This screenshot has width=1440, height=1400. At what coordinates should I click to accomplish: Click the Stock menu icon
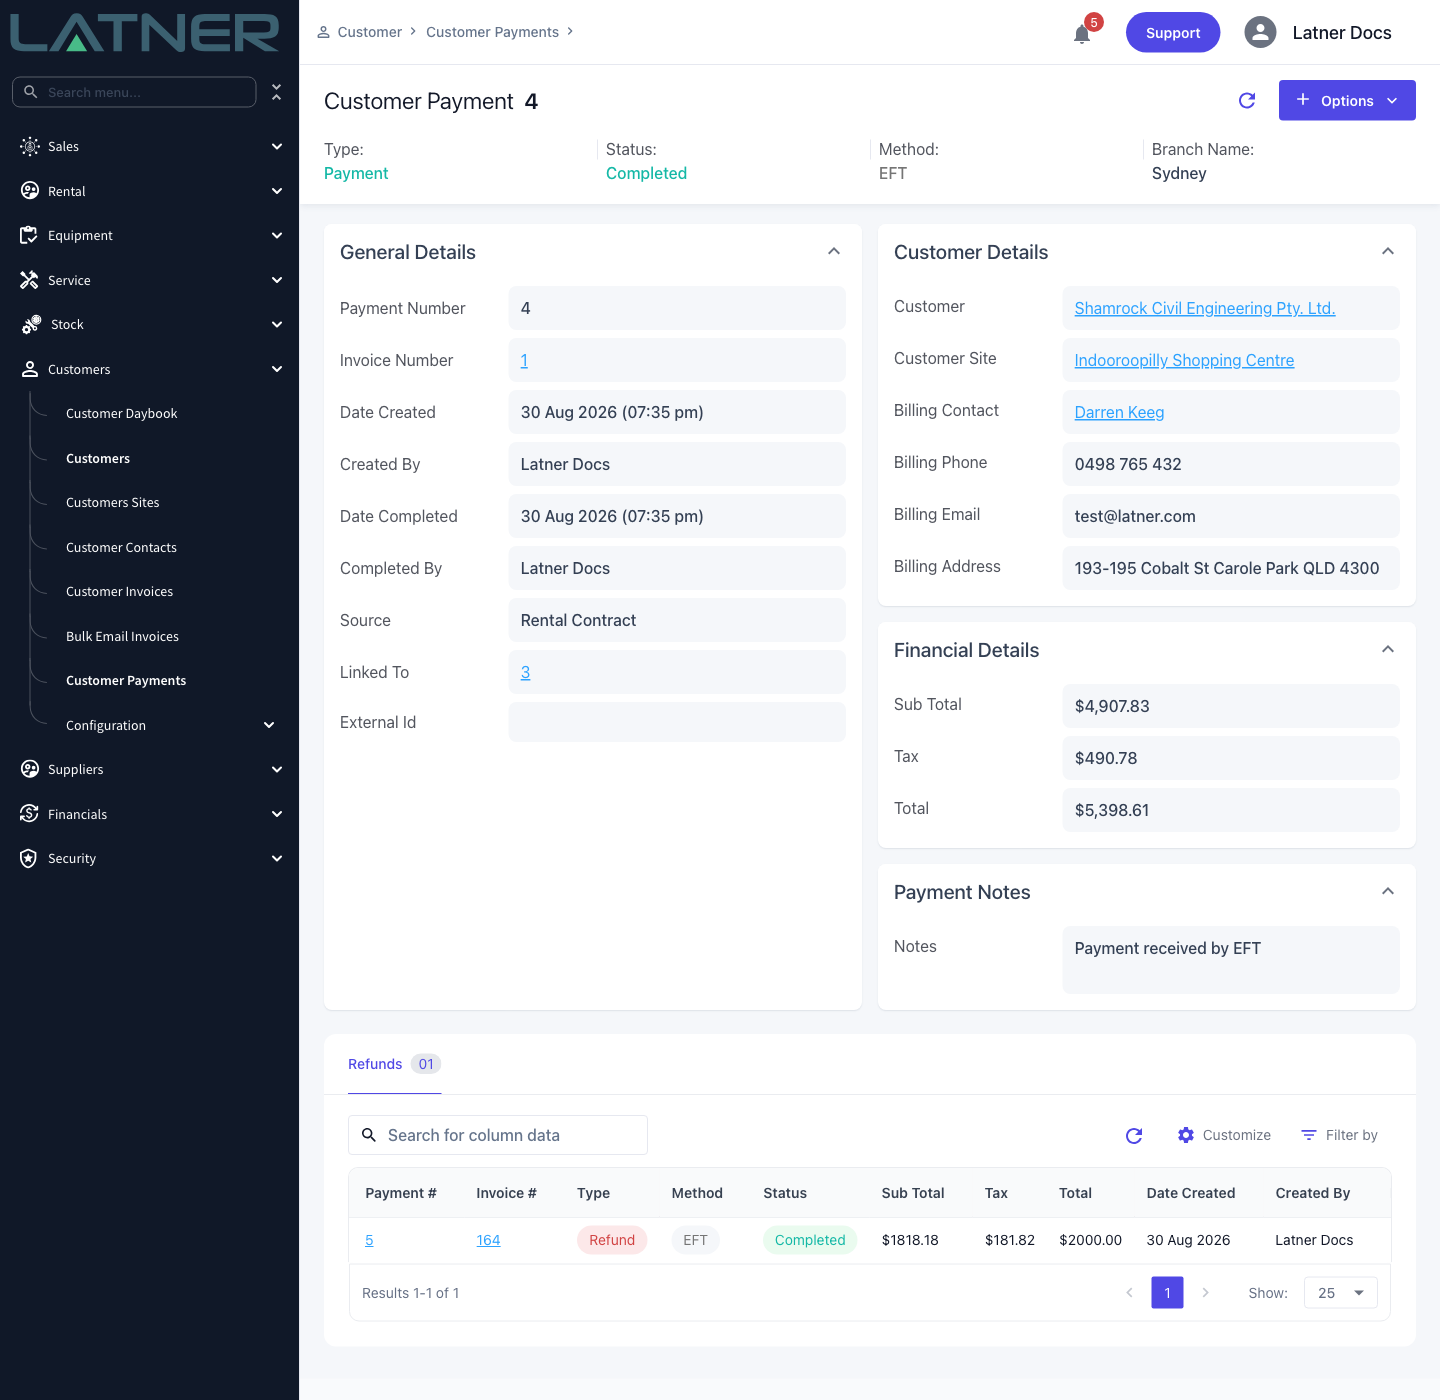pyautogui.click(x=31, y=324)
